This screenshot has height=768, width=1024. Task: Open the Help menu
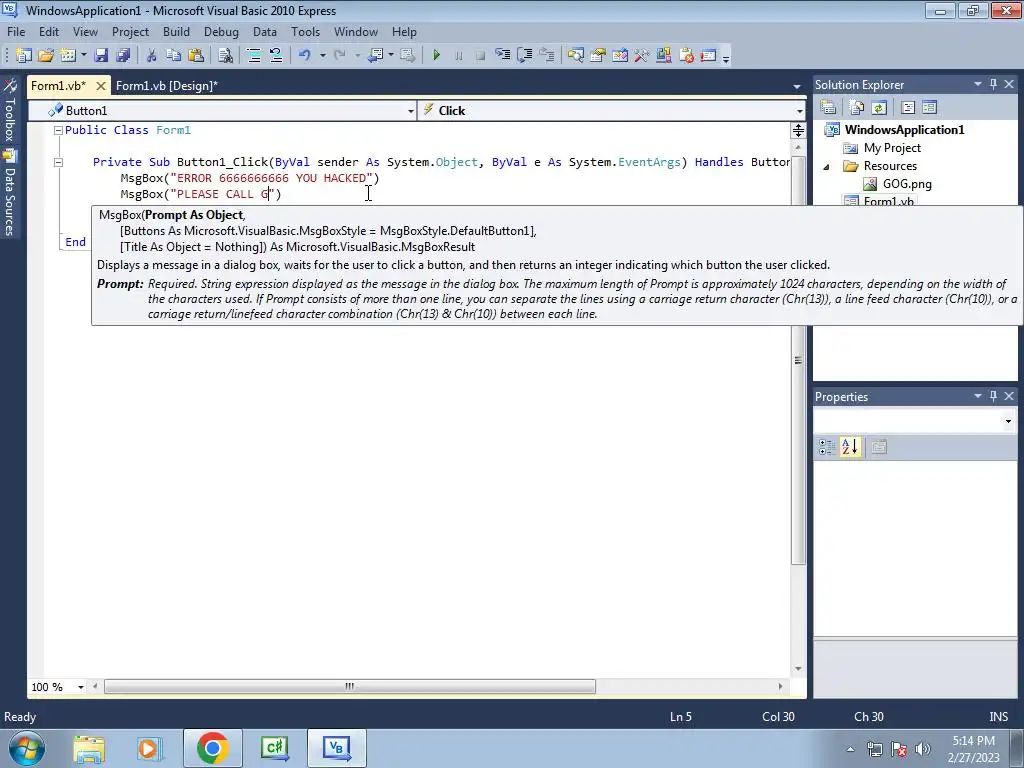click(404, 31)
